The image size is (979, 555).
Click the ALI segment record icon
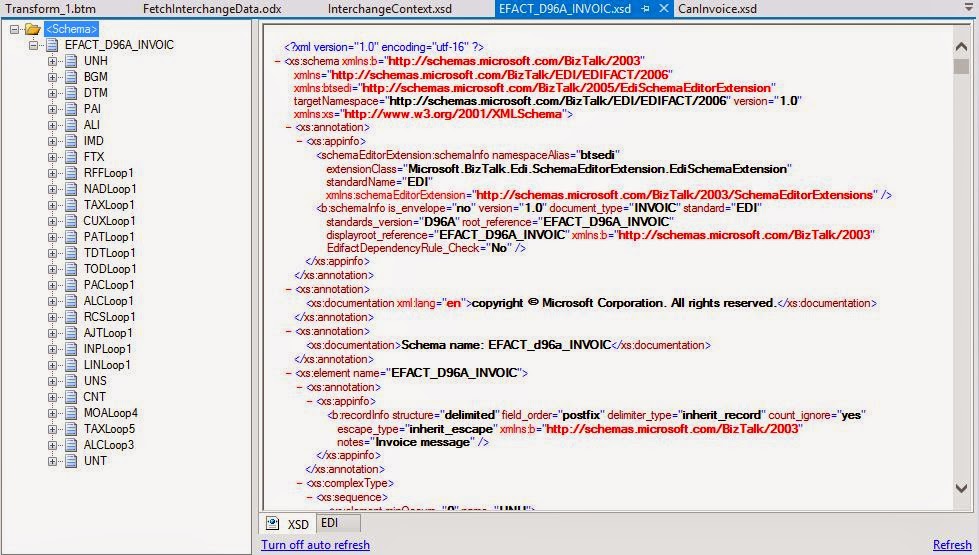(x=71, y=125)
